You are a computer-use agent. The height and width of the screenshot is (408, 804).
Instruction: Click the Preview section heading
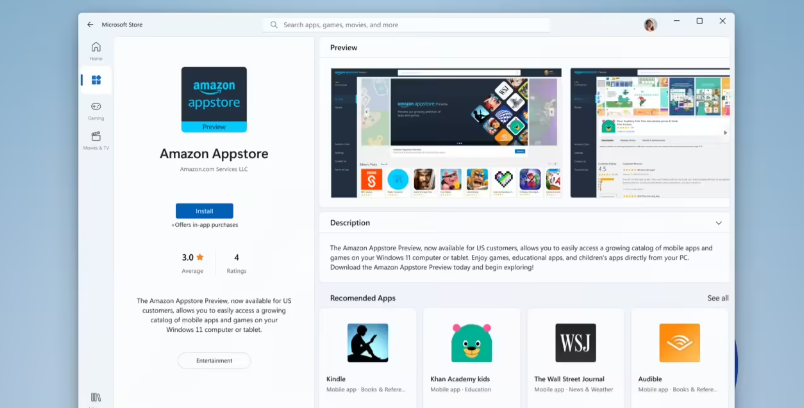(344, 48)
